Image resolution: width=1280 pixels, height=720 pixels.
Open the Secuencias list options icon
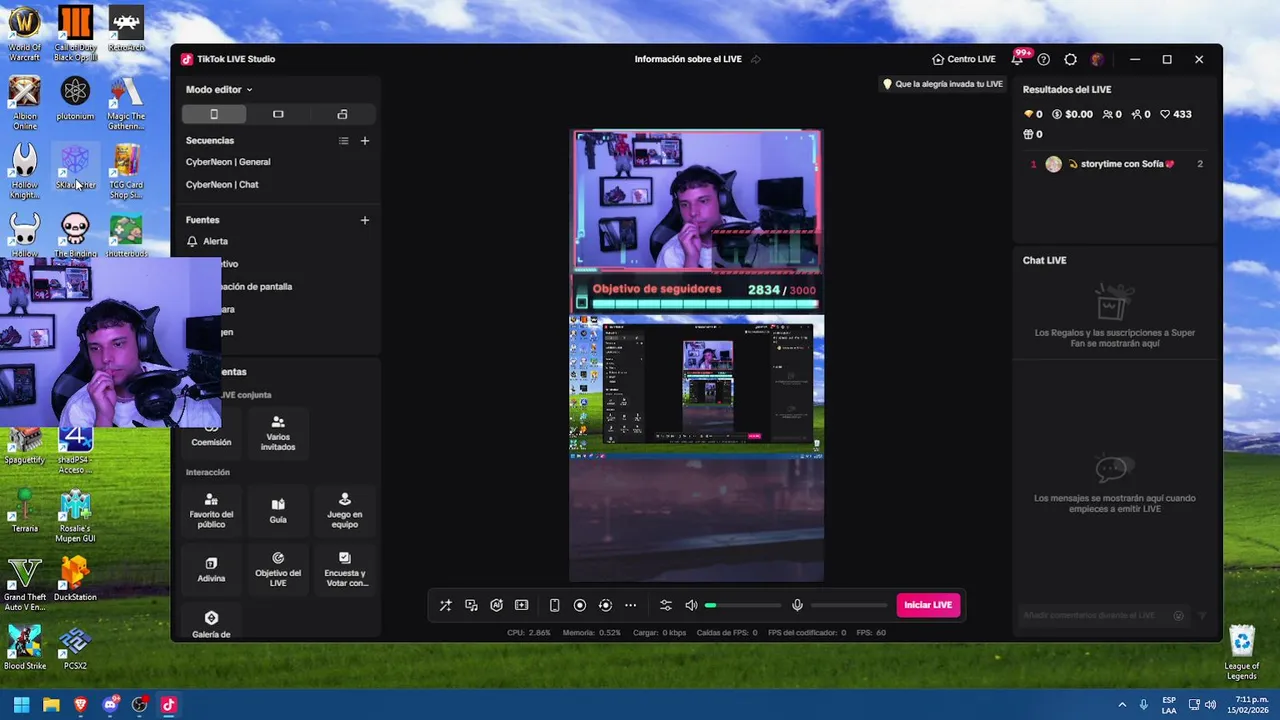[x=343, y=141]
